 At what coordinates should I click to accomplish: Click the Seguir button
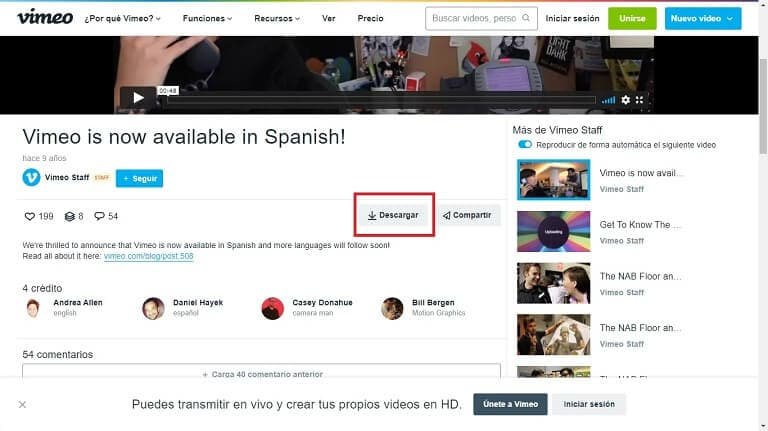pos(139,178)
